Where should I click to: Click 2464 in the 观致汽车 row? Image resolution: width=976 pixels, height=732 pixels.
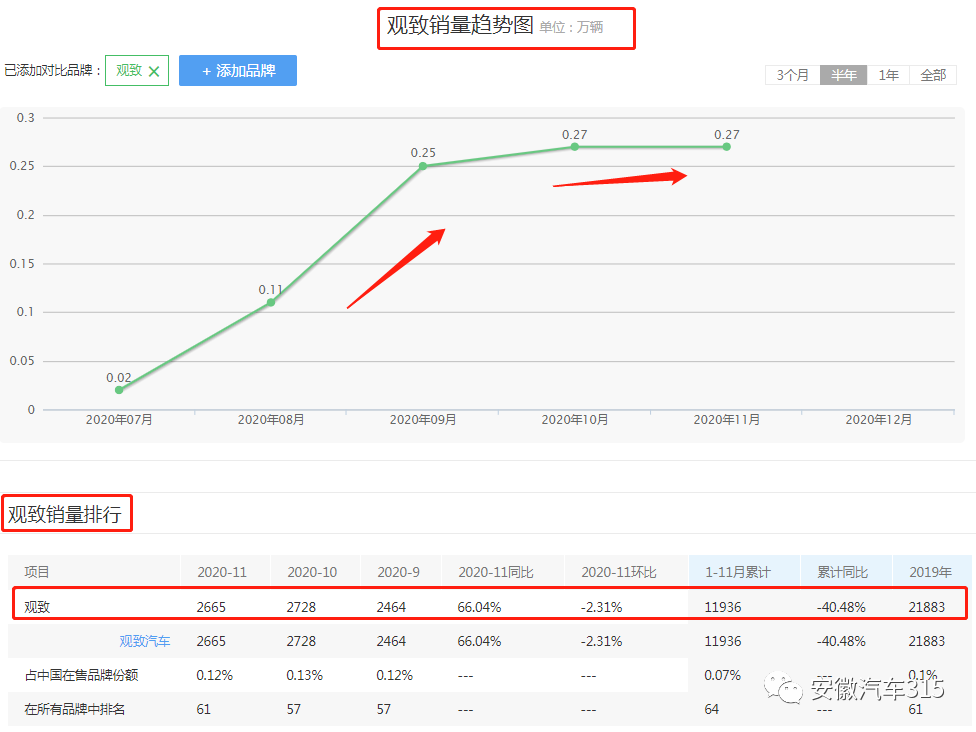point(391,641)
